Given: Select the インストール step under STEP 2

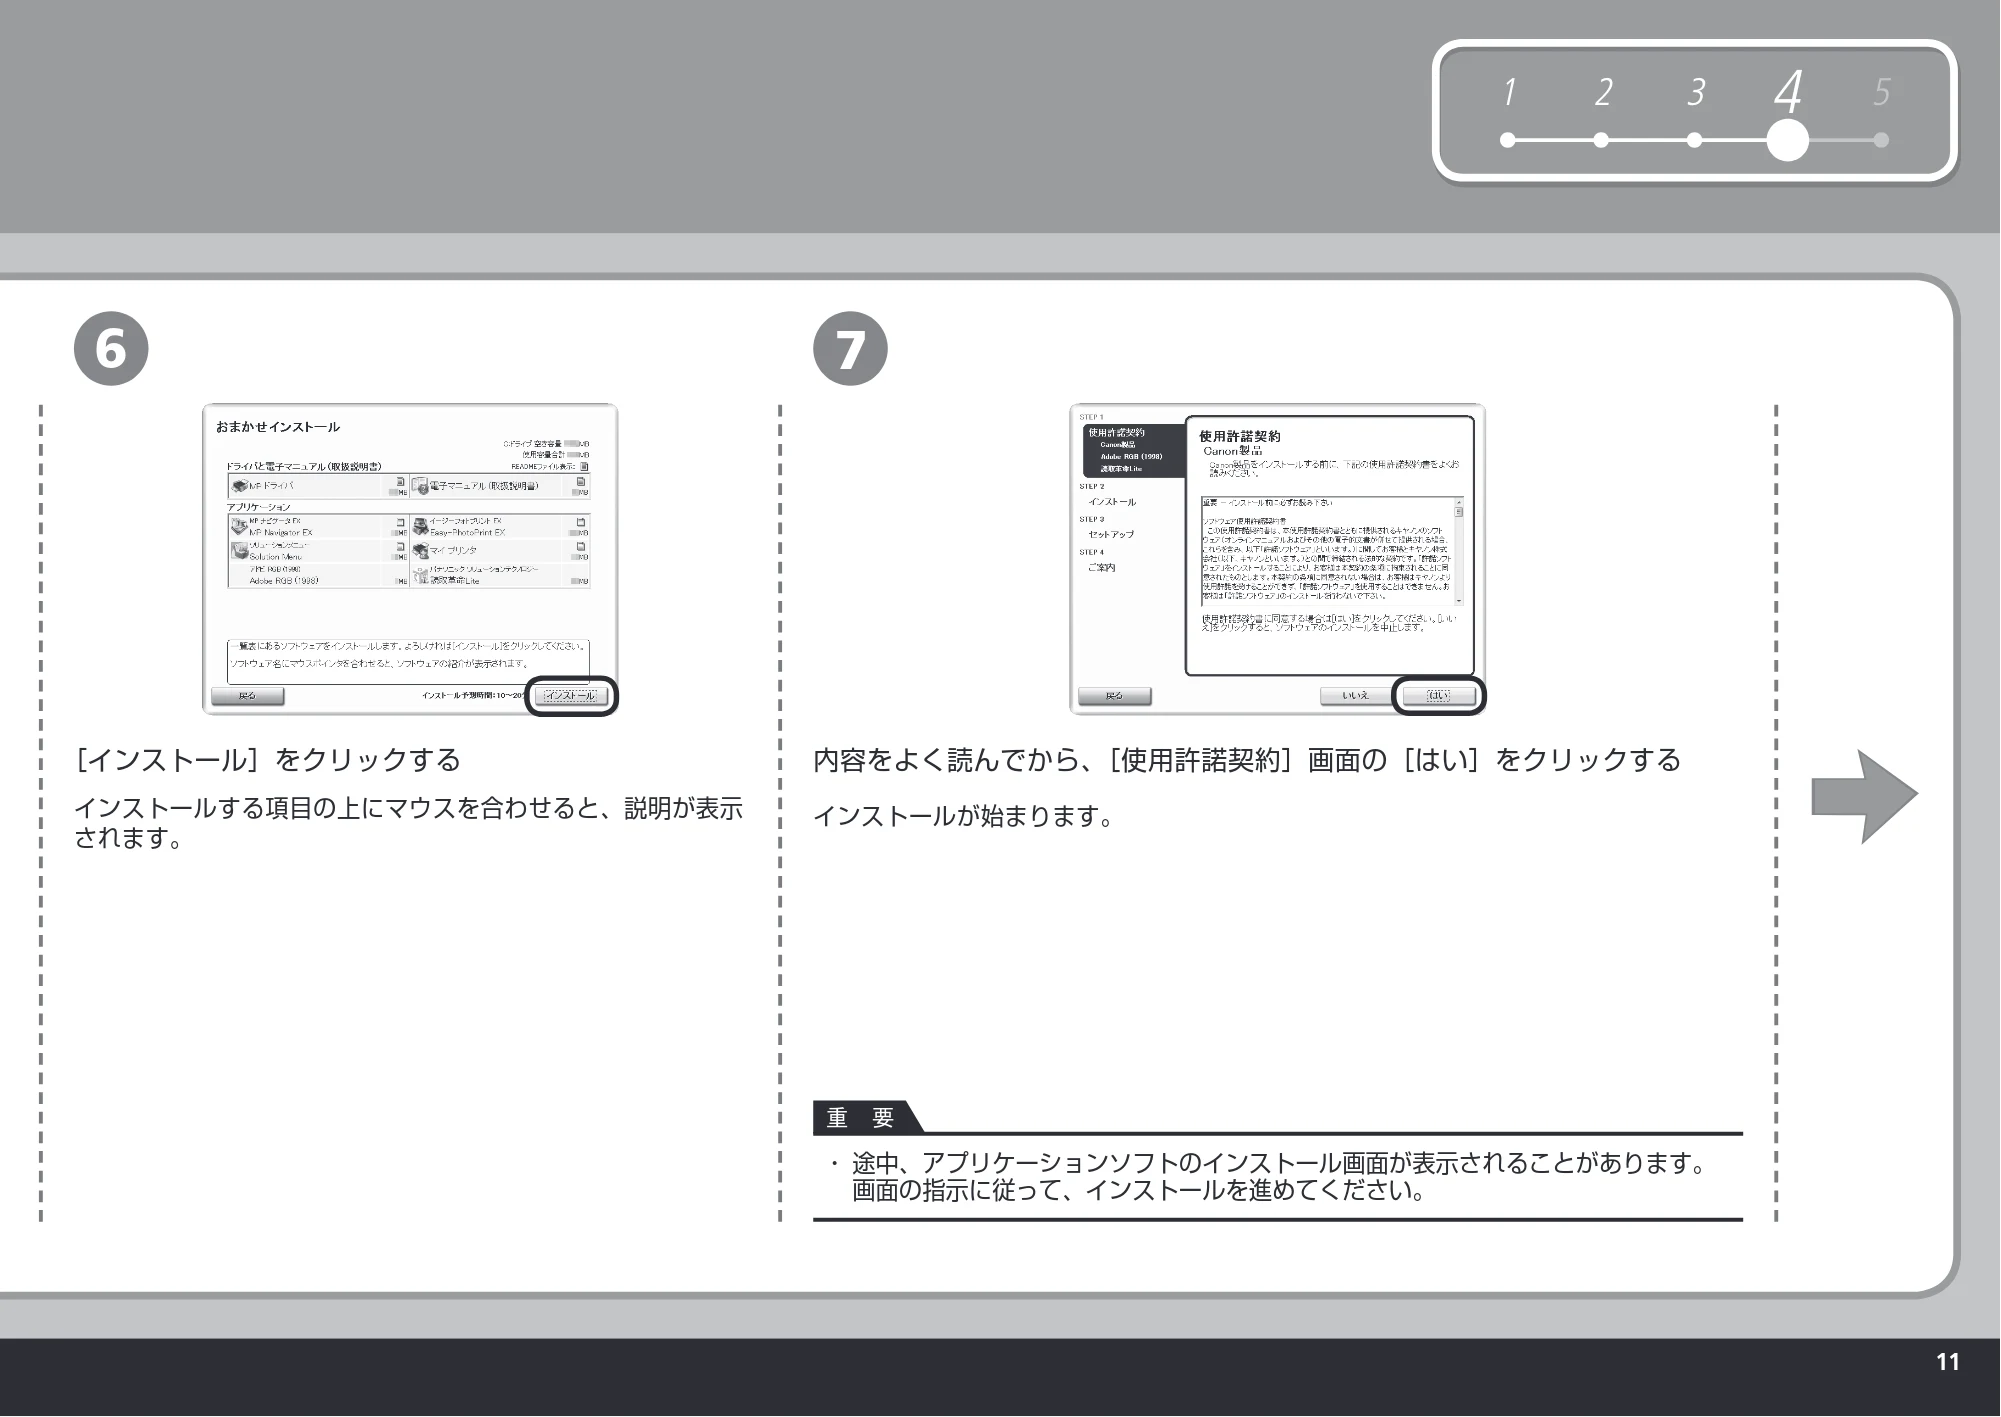Looking at the screenshot, I should pos(1112,502).
